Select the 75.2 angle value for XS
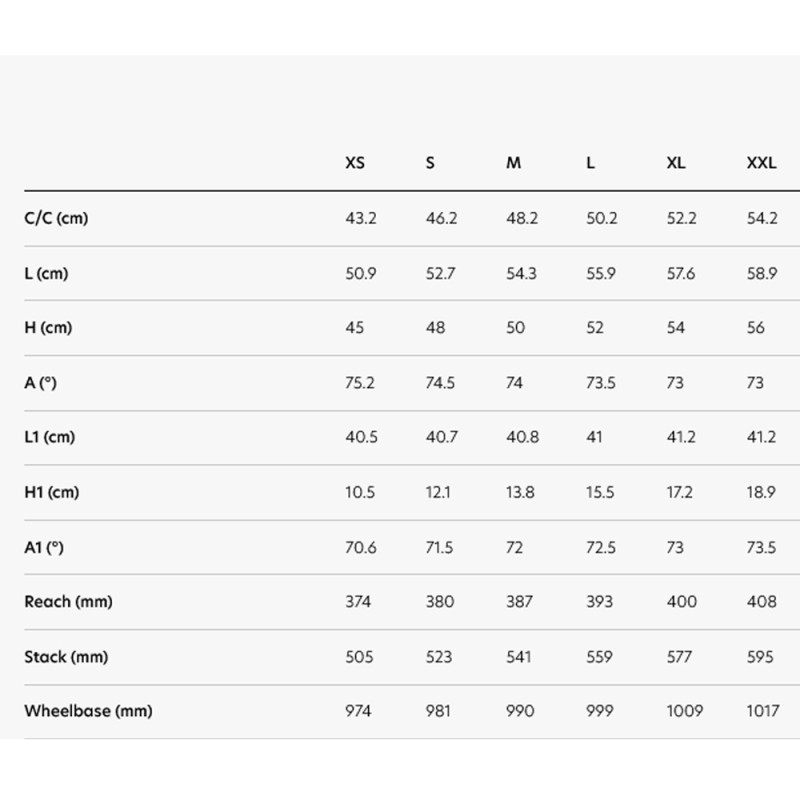 click(360, 383)
